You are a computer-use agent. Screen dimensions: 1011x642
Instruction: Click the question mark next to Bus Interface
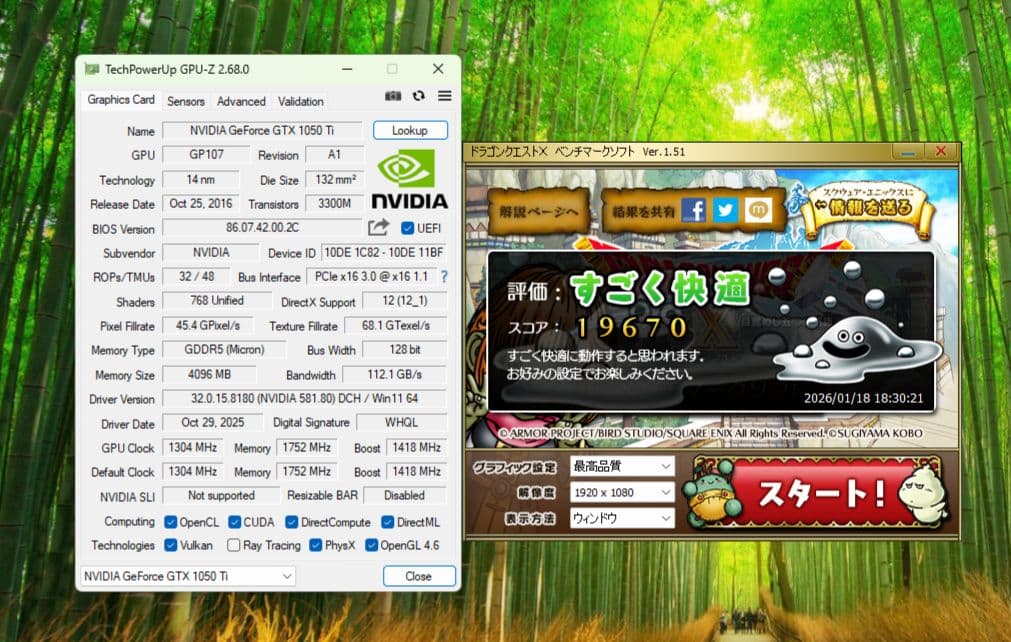click(x=444, y=277)
